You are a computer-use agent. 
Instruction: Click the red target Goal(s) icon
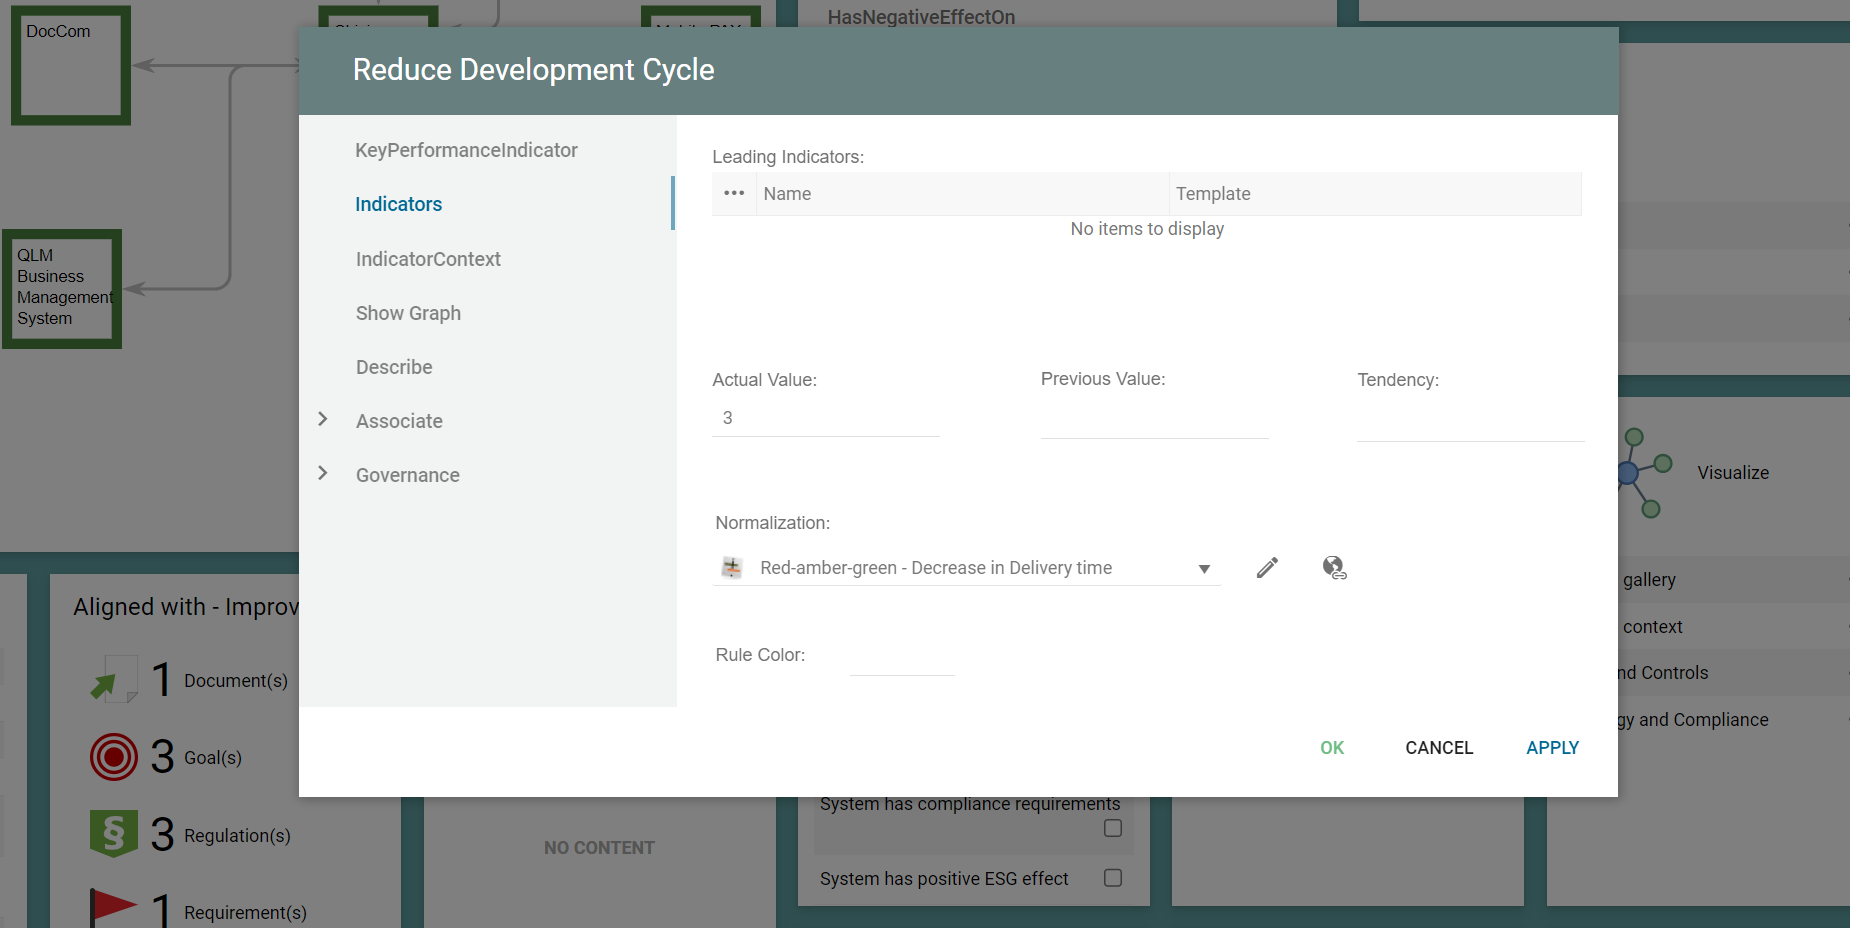(114, 757)
